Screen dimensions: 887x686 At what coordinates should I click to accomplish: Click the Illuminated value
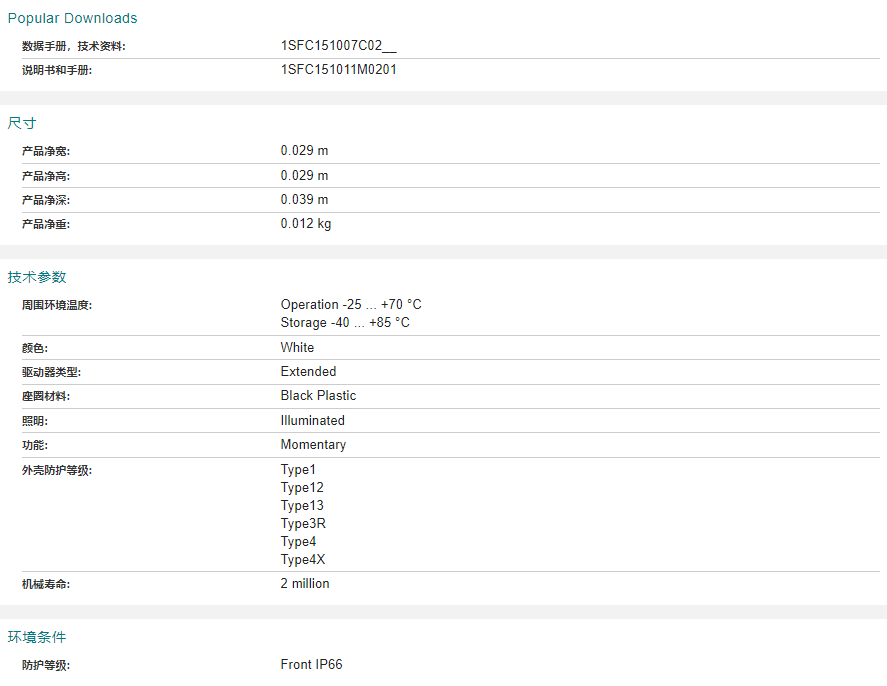coord(312,420)
